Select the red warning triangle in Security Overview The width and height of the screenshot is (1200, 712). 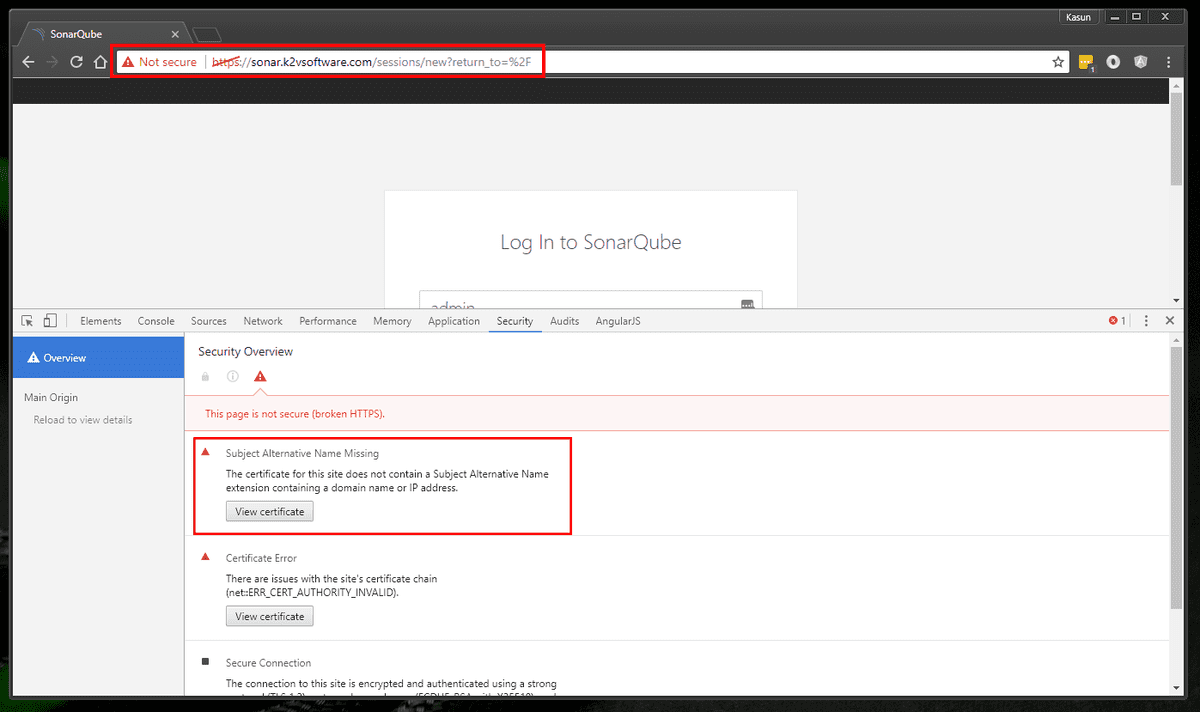click(260, 376)
